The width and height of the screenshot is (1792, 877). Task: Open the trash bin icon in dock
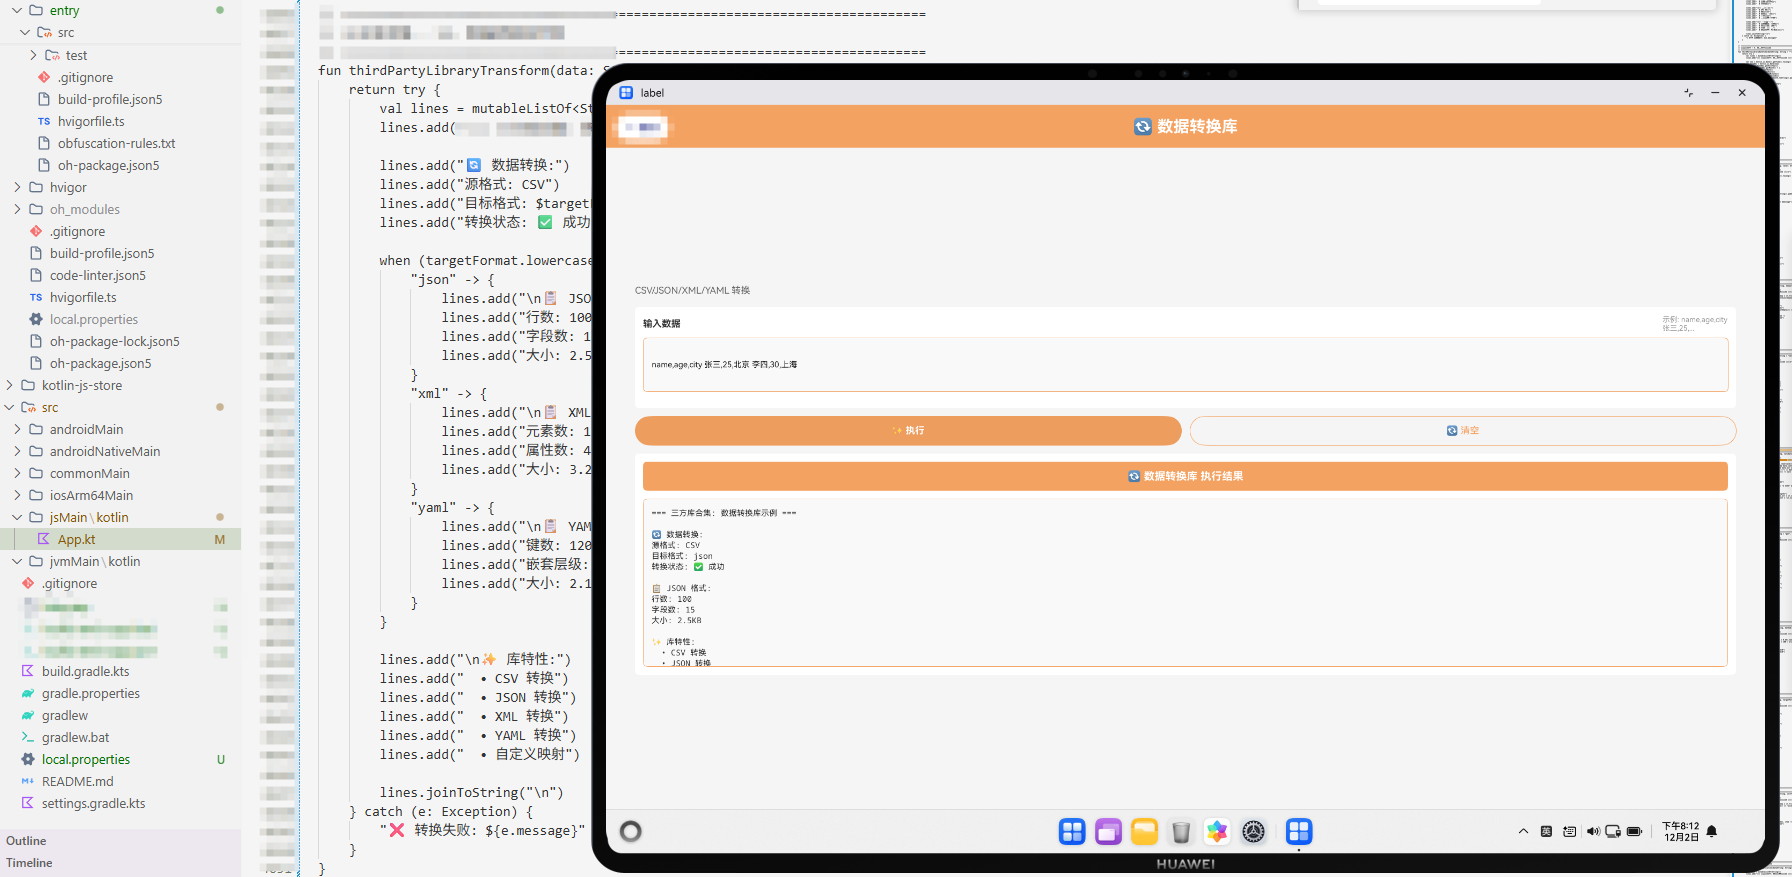pyautogui.click(x=1181, y=832)
